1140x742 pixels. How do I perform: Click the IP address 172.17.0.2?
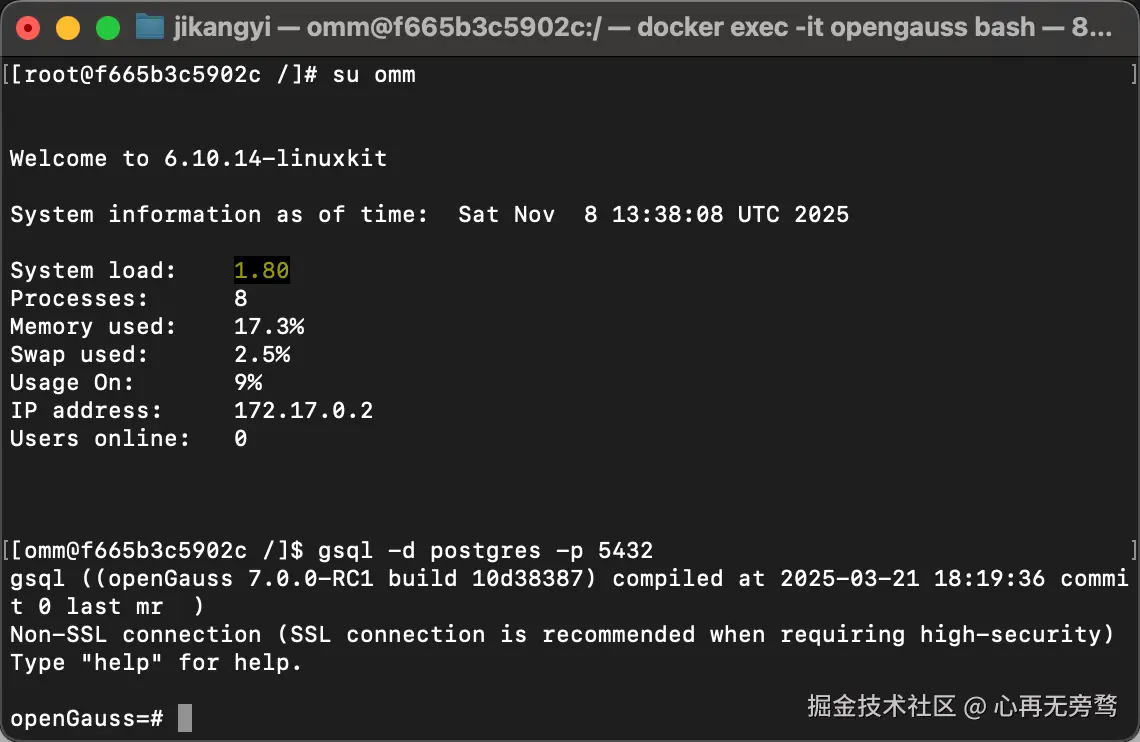pyautogui.click(x=303, y=410)
